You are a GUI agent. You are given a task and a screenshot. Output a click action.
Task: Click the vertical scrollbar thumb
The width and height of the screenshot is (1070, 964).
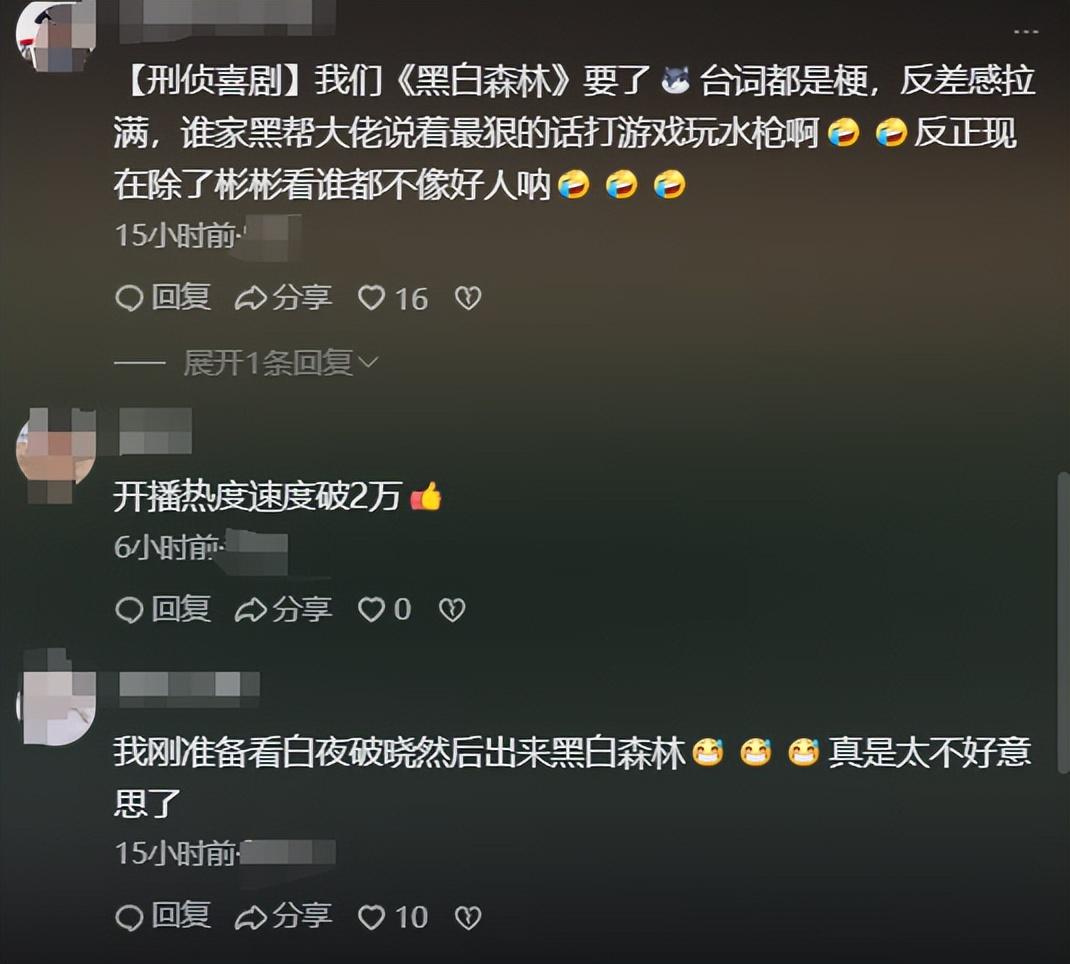click(x=1062, y=623)
